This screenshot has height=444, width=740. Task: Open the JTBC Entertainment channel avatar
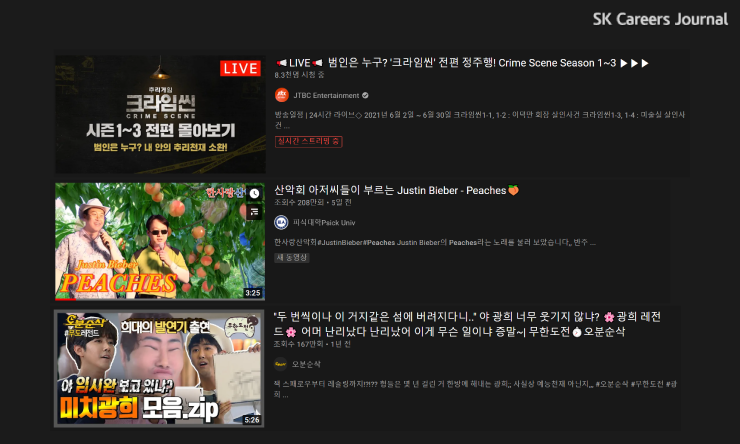(x=282, y=95)
